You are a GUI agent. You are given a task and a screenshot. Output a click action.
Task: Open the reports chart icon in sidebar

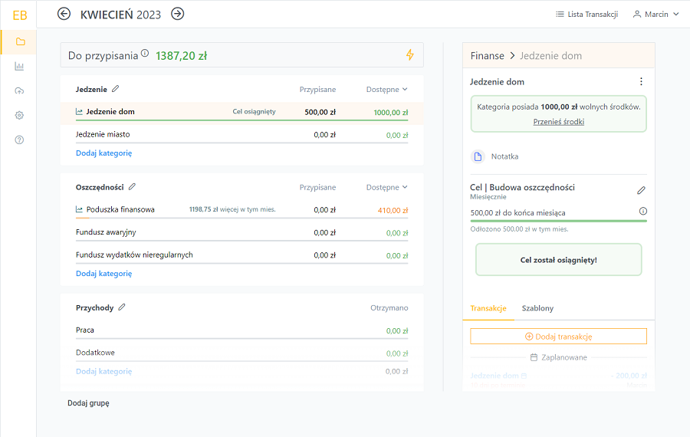coord(19,67)
